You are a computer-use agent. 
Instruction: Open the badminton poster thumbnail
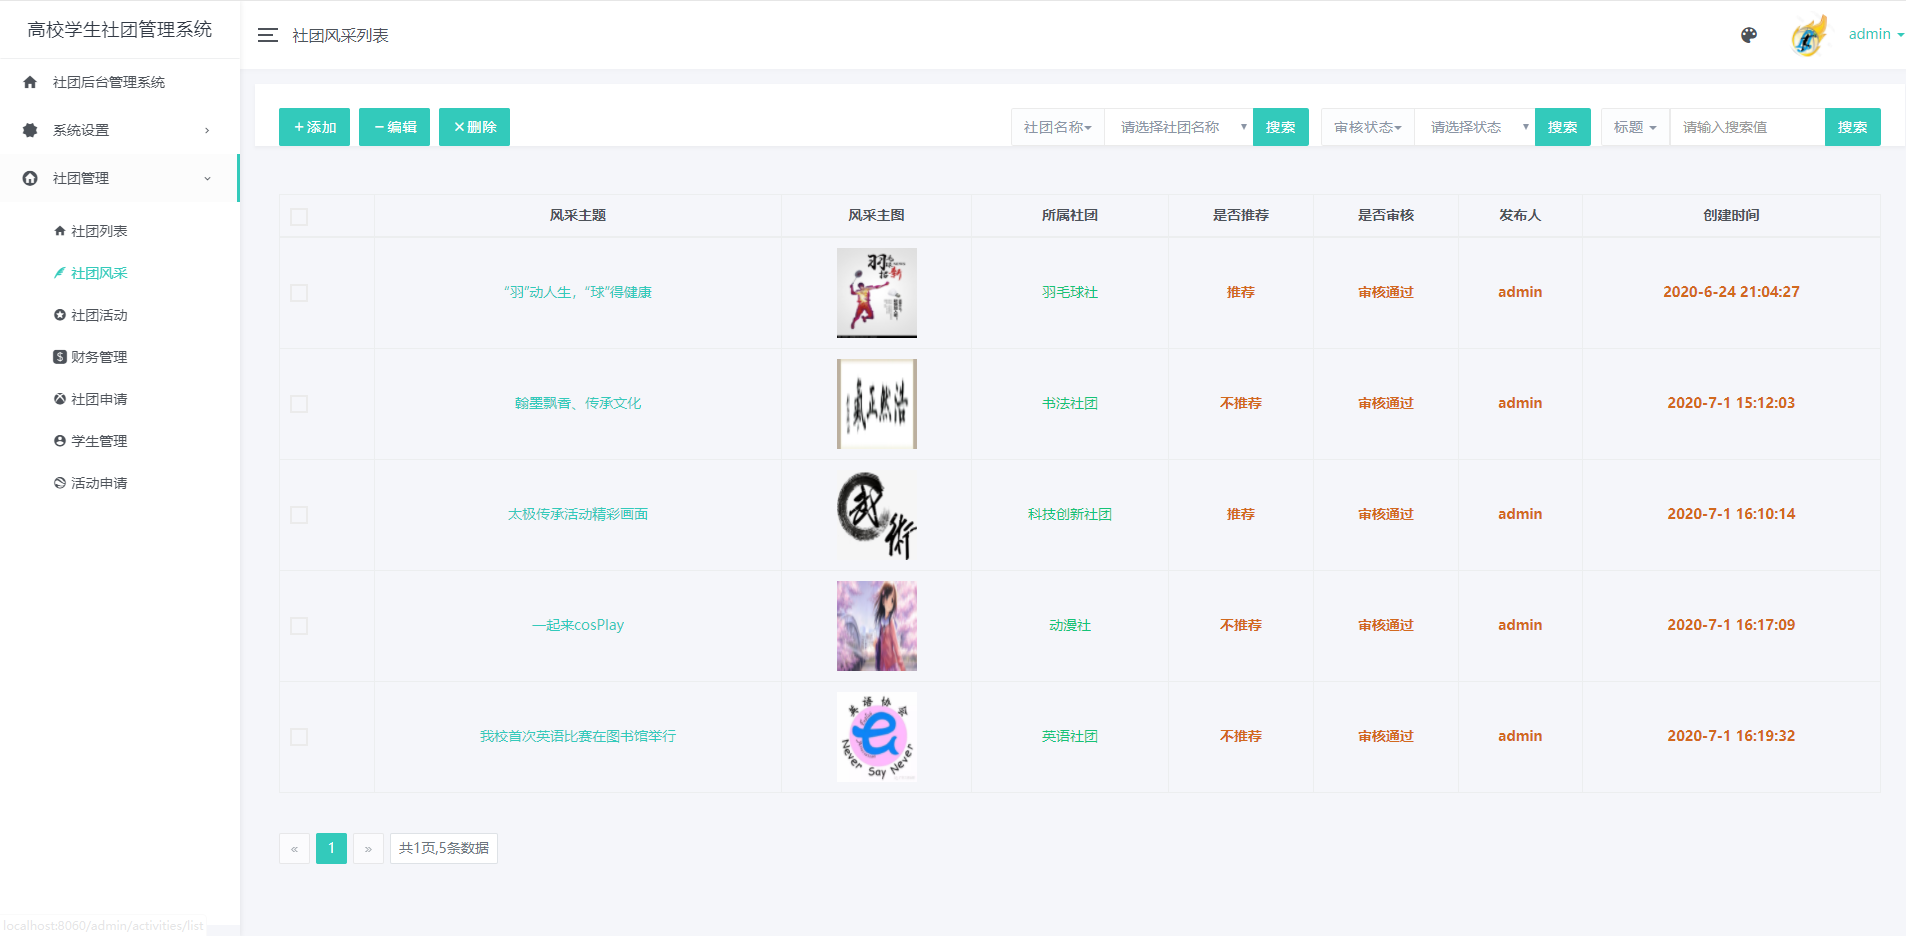coord(877,293)
